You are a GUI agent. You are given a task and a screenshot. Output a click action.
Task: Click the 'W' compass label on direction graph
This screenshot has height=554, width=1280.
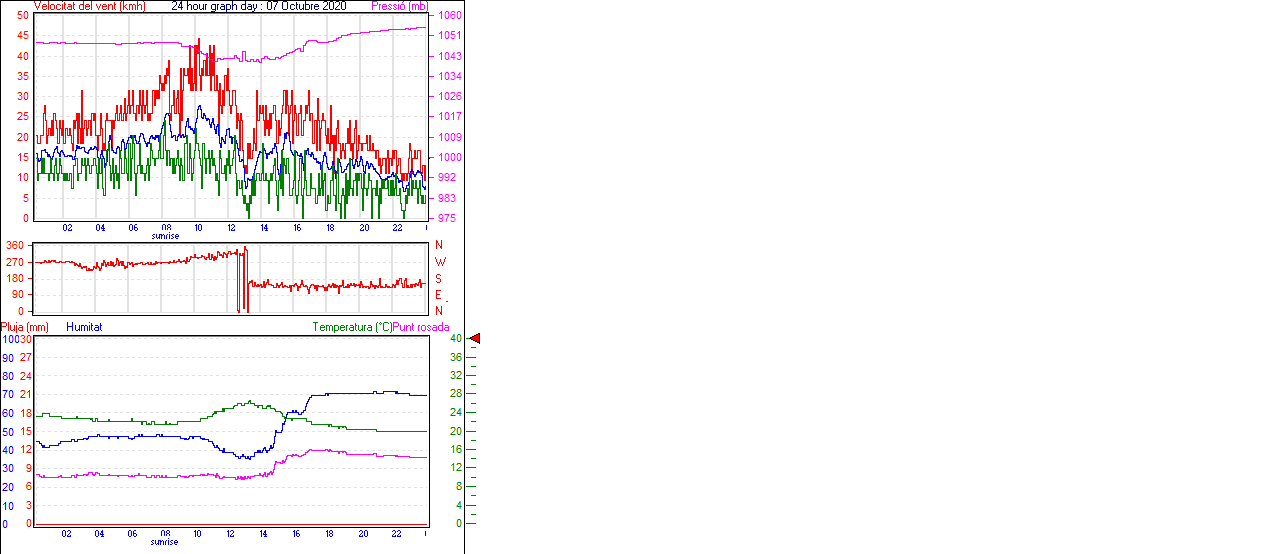[x=439, y=262]
